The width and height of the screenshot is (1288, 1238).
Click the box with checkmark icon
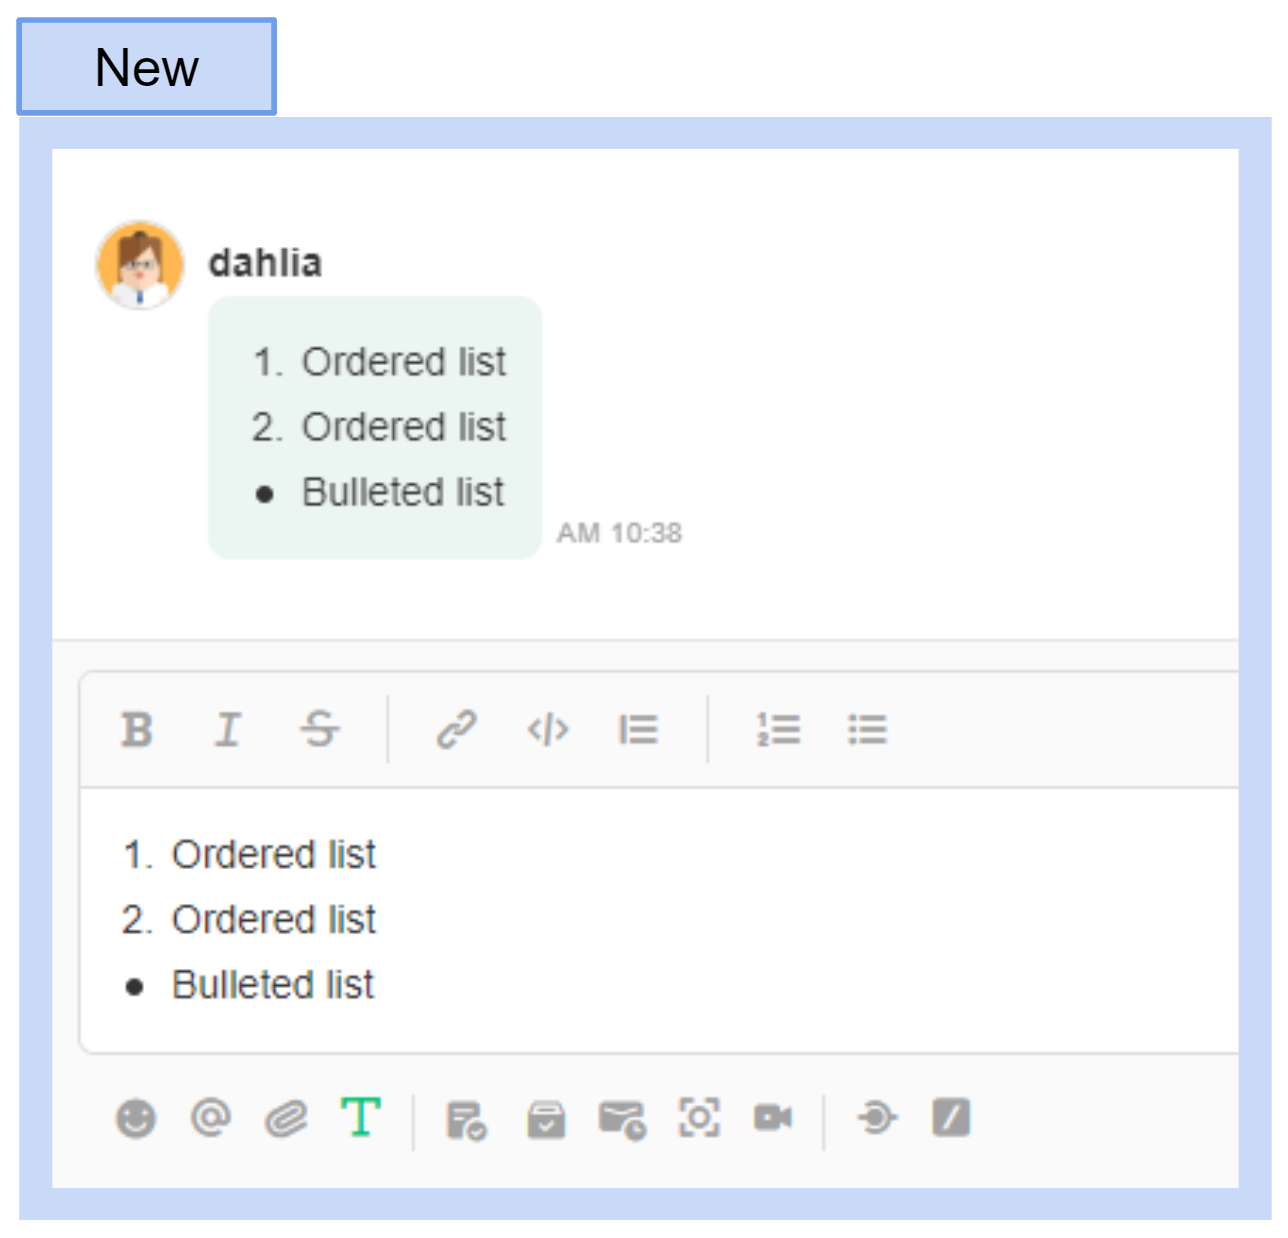546,1120
